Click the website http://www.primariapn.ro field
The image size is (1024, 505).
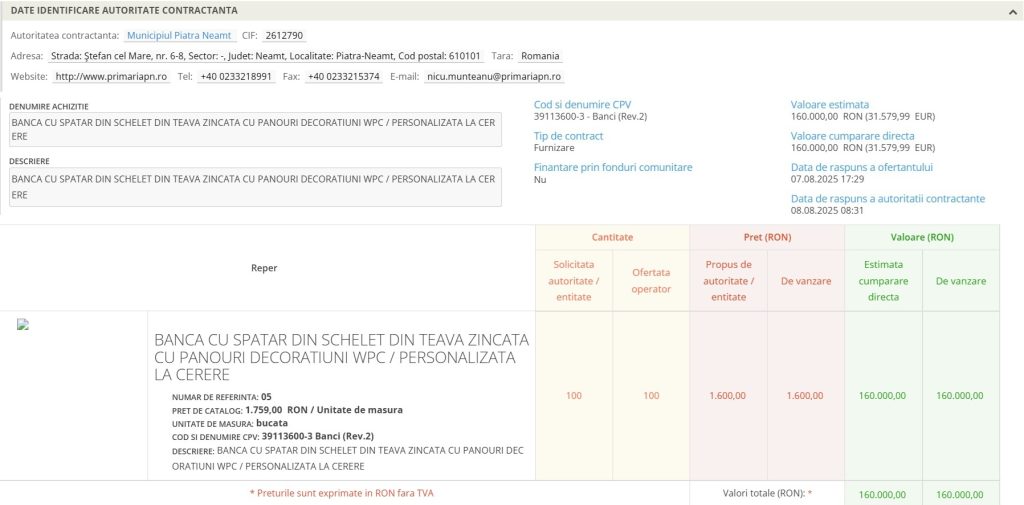pyautogui.click(x=111, y=77)
